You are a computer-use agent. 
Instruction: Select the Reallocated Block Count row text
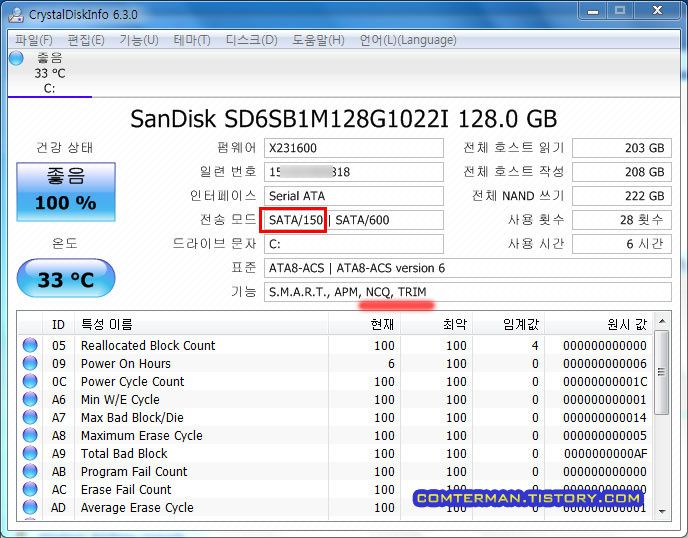(148, 346)
